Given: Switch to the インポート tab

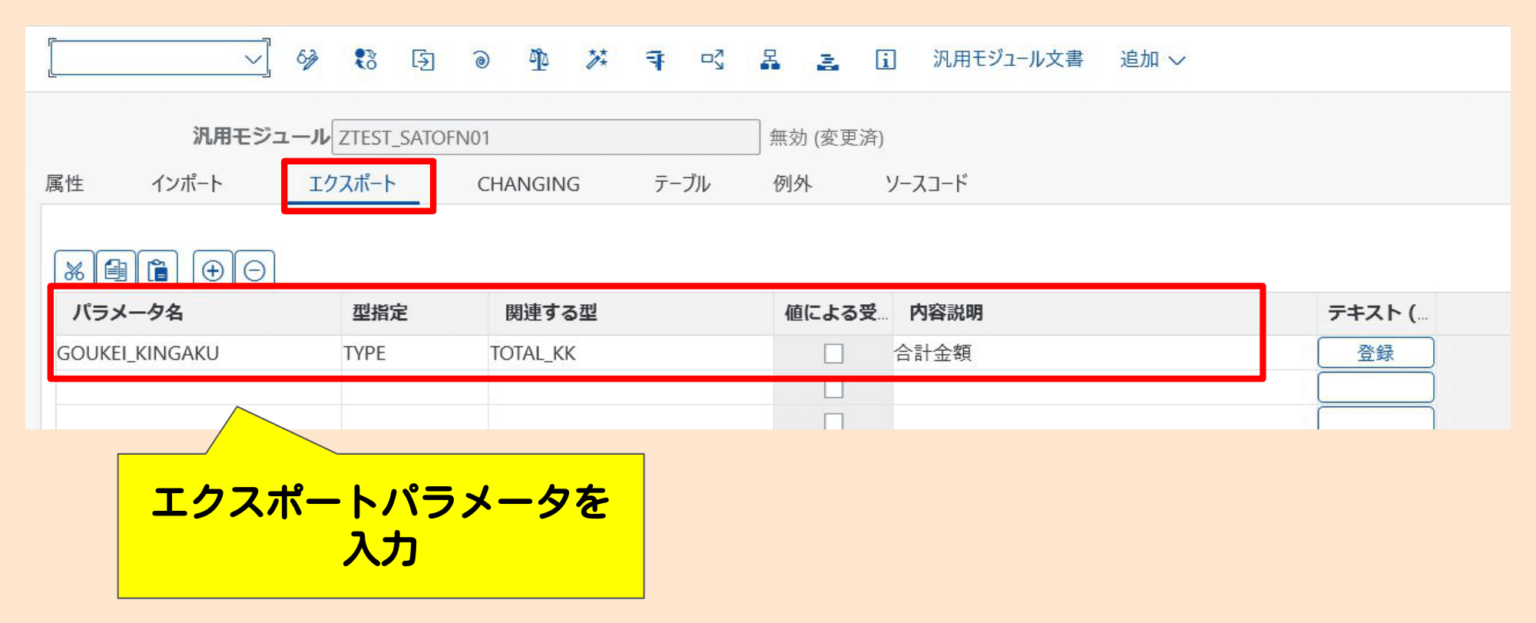Looking at the screenshot, I should point(187,183).
